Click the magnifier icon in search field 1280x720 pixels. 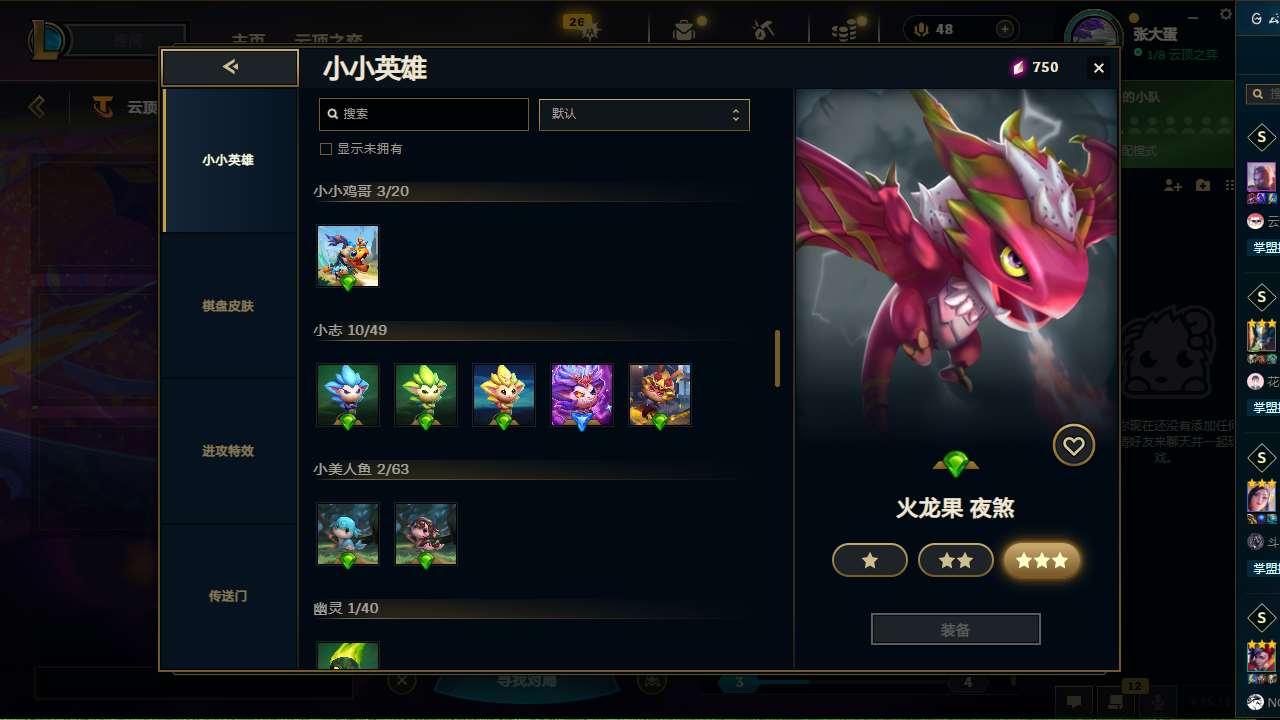pos(332,114)
